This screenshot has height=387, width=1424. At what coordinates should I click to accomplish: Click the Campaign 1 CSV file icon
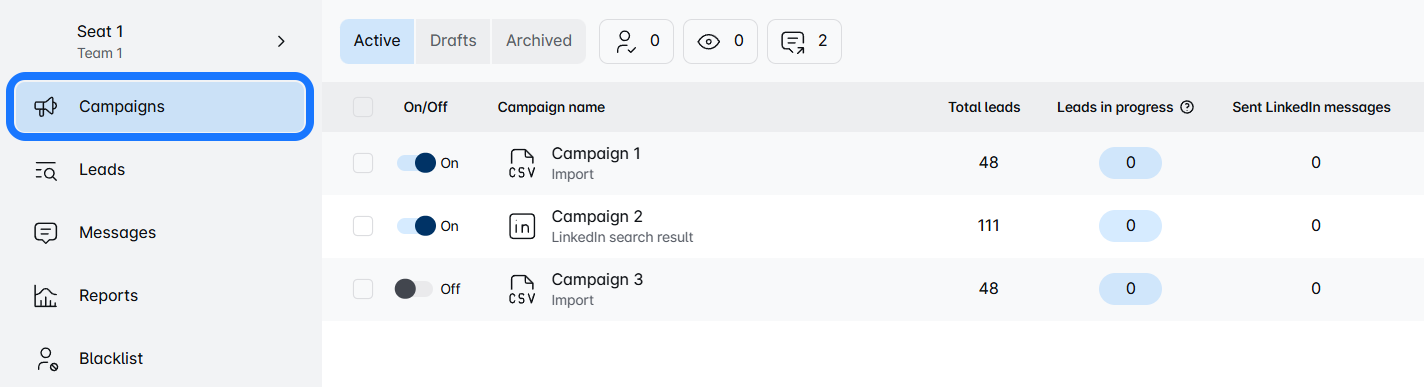[x=522, y=164]
